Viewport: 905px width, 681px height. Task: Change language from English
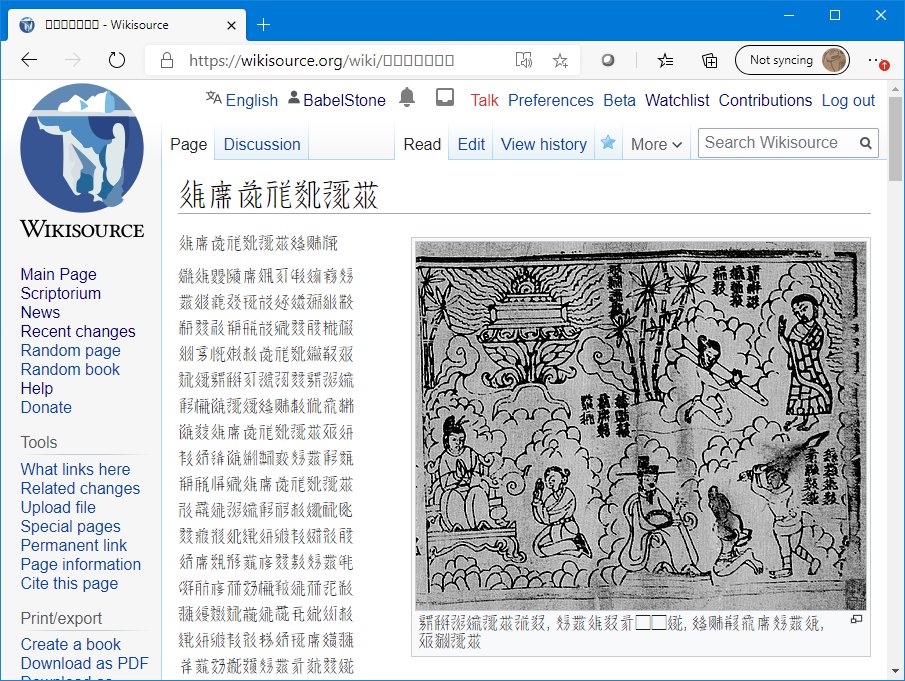coord(252,100)
